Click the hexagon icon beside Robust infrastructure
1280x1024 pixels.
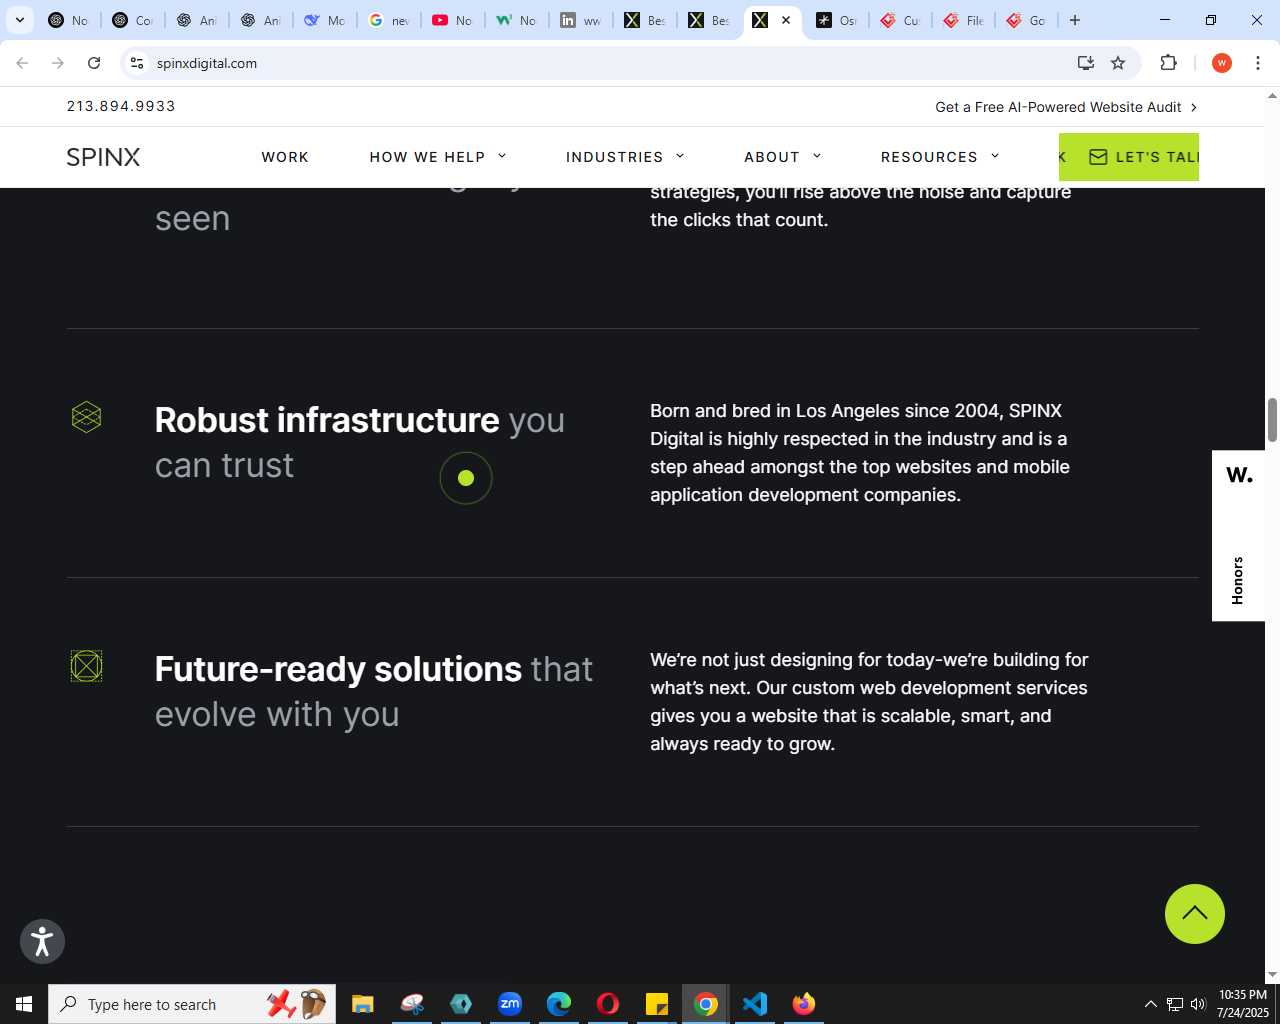[87, 417]
